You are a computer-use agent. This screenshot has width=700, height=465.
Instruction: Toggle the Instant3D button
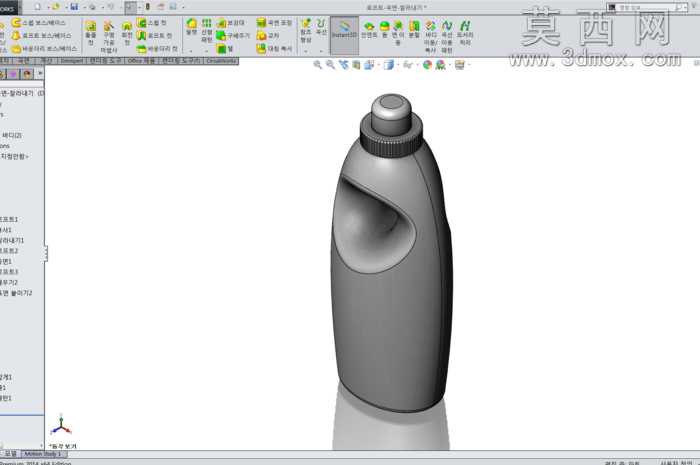coord(345,35)
